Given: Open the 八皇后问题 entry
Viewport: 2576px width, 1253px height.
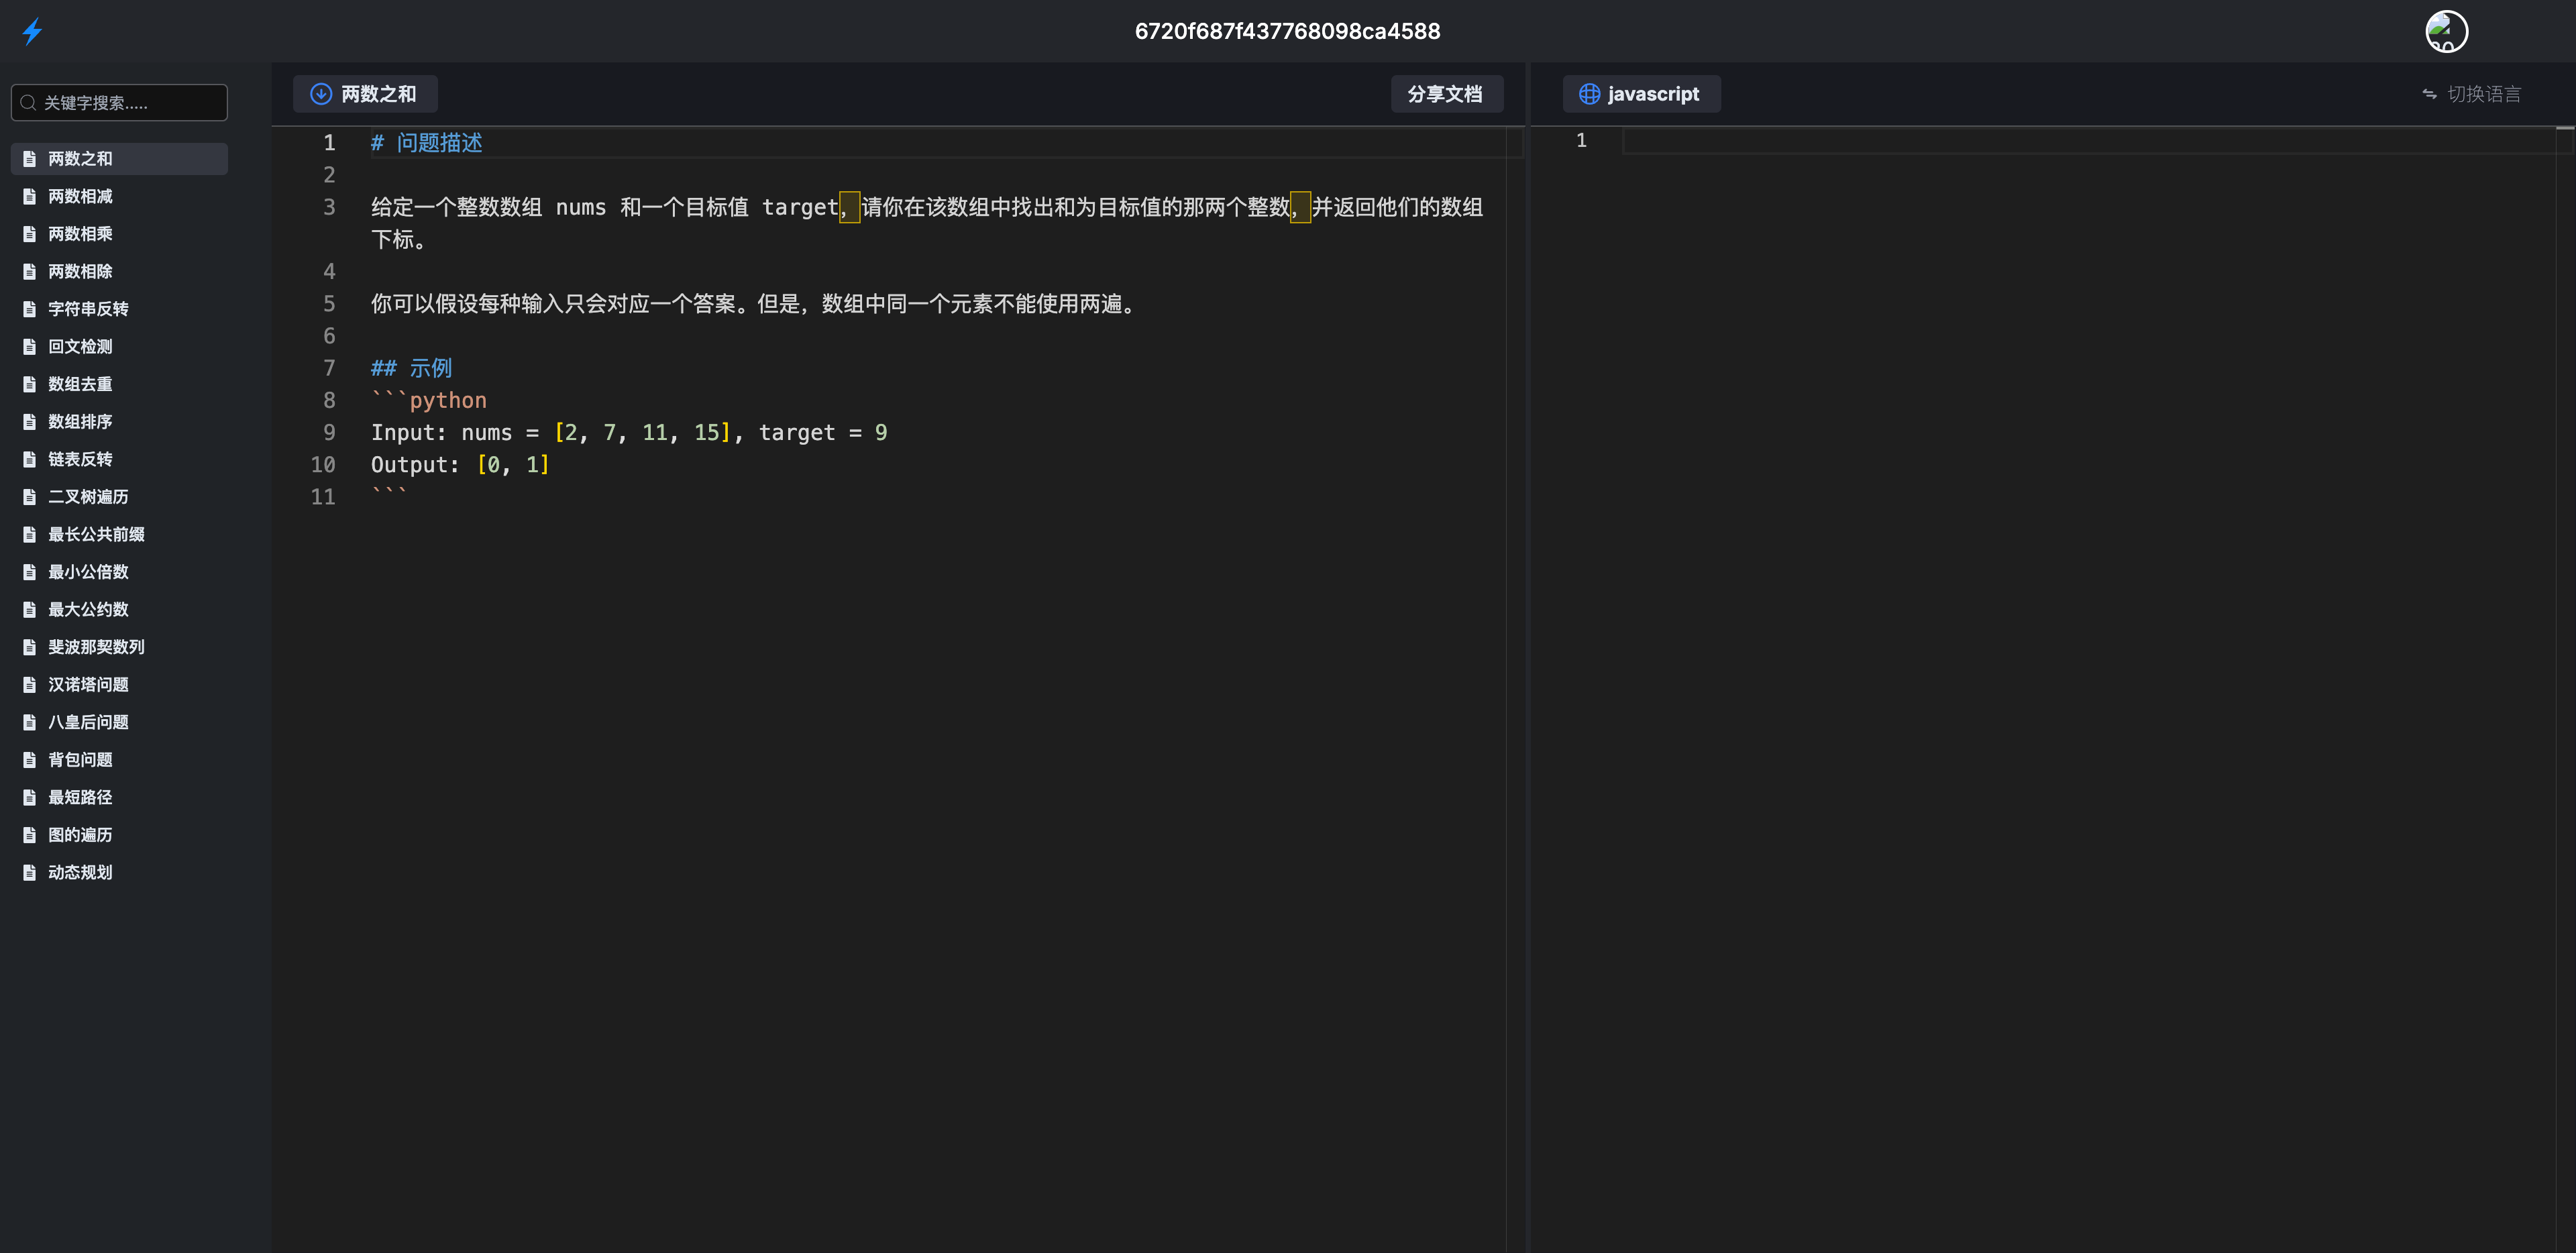Looking at the screenshot, I should pyautogui.click(x=88, y=722).
